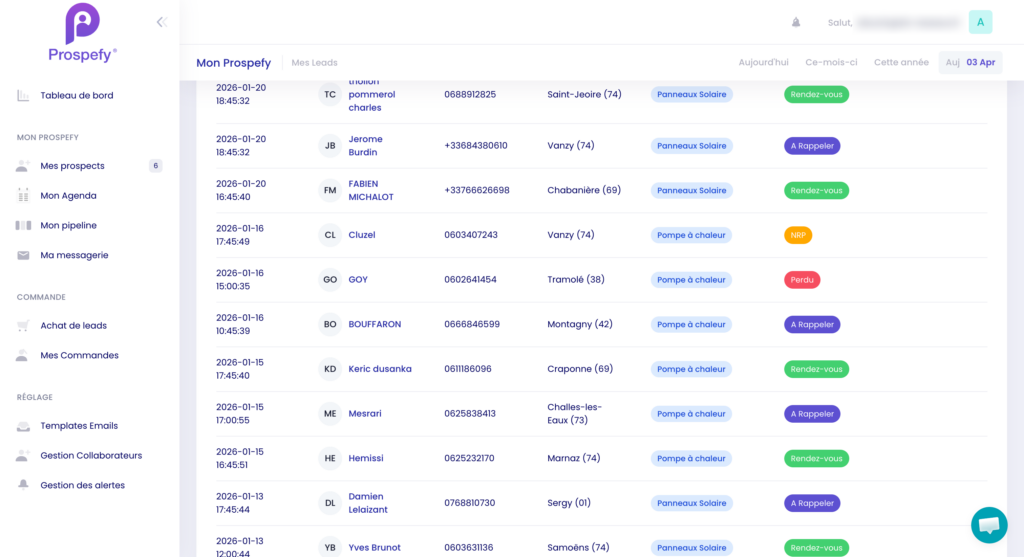
Task: Click the Mon Agenda calendar icon
Action: 23,196
